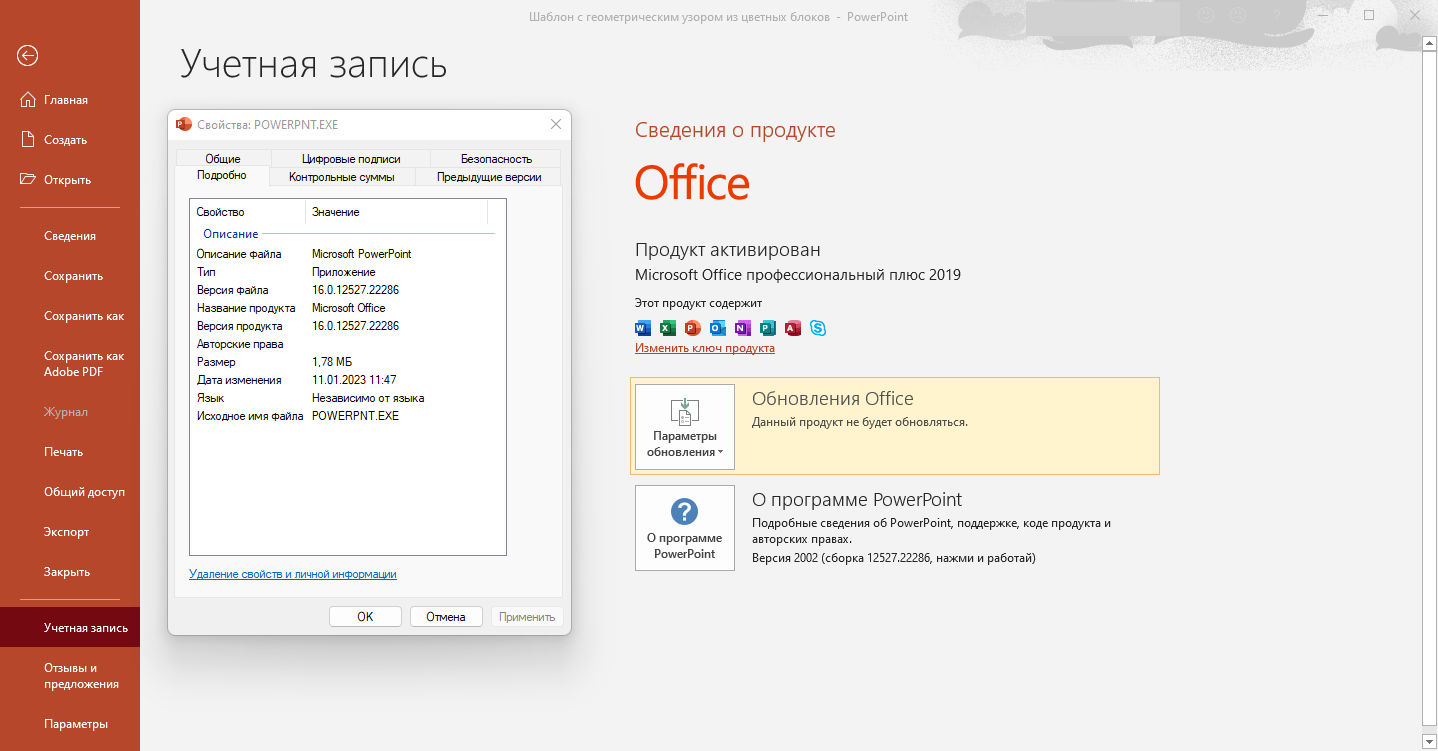1438x751 pixels.
Task: Click Удаление свойств и личной информации link
Action: pos(292,574)
